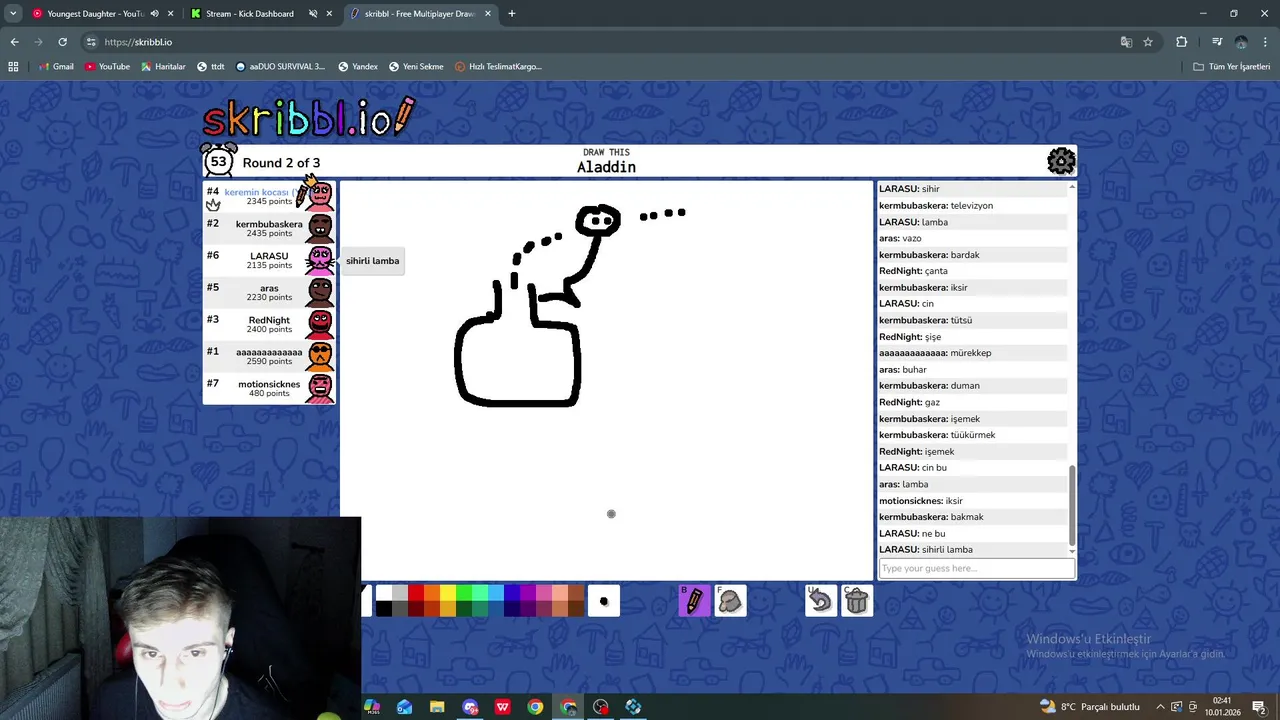Open WPS Office taskbar icon
Viewport: 1280px width, 720px height.
point(503,707)
